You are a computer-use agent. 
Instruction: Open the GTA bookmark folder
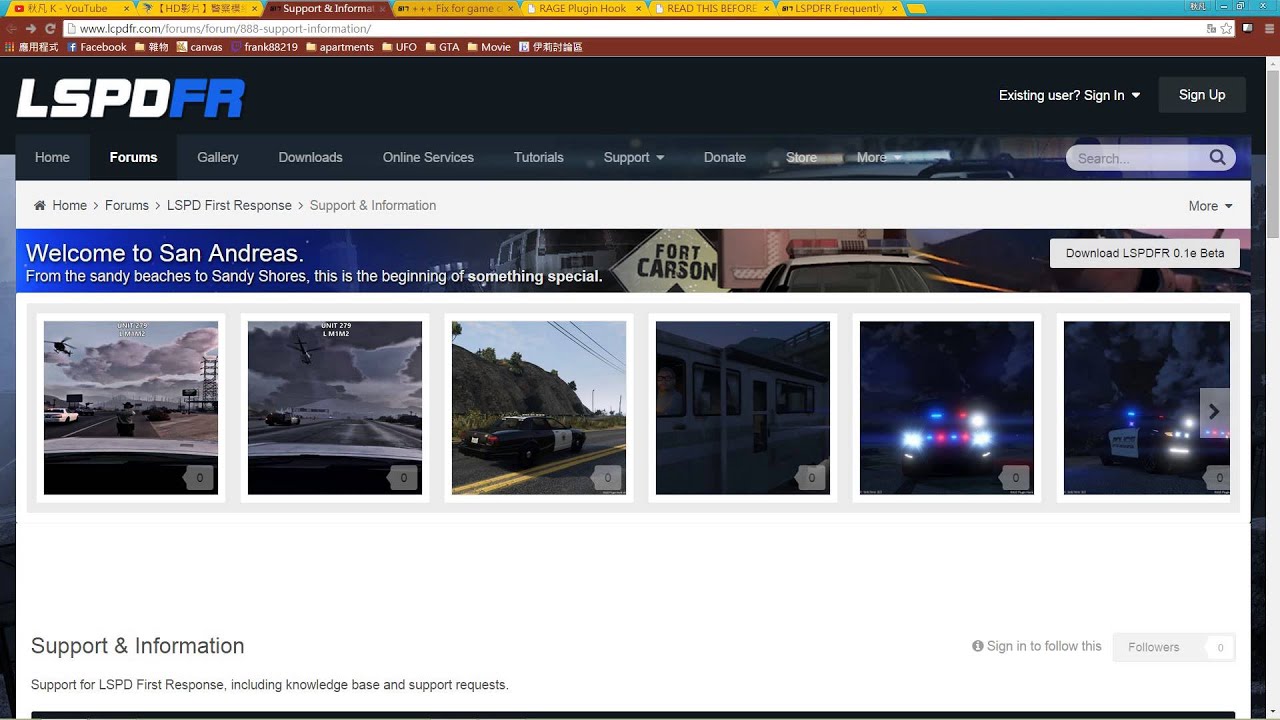click(442, 47)
